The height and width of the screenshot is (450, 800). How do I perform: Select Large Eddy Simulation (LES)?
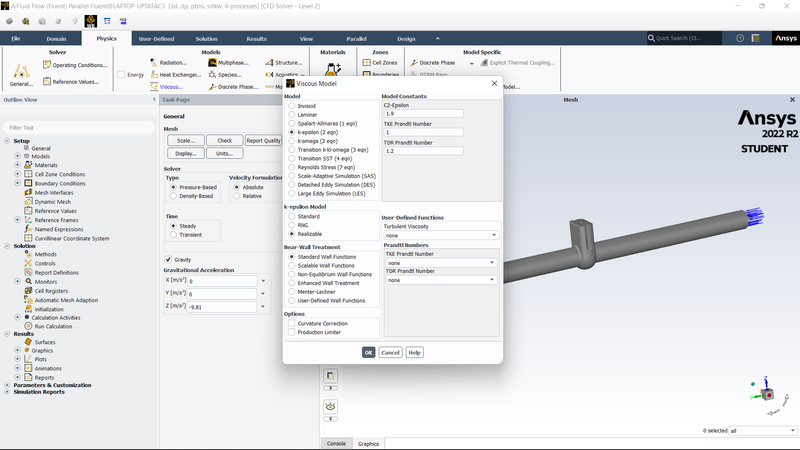point(291,193)
